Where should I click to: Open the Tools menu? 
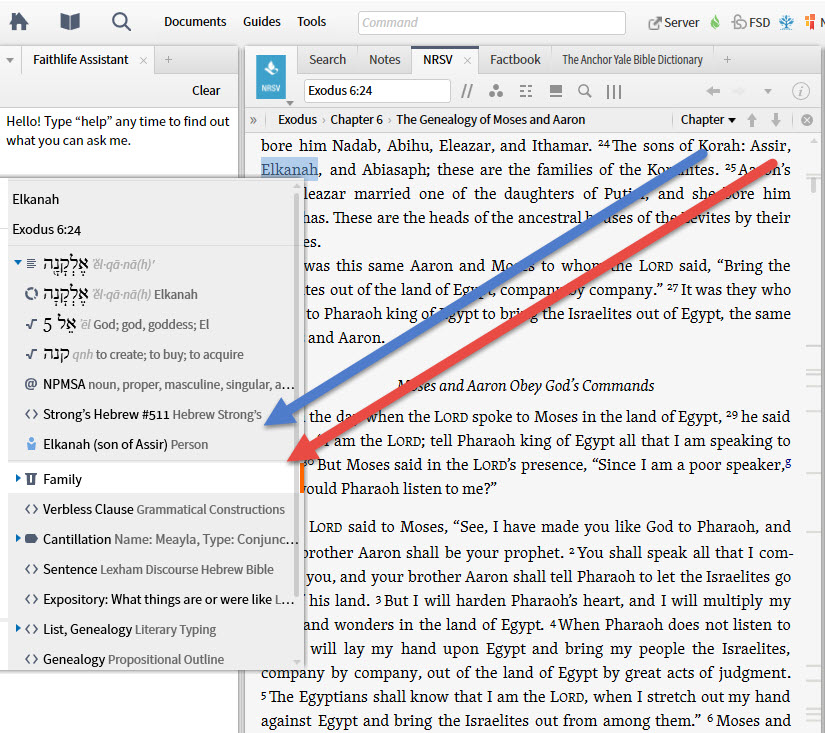311,21
